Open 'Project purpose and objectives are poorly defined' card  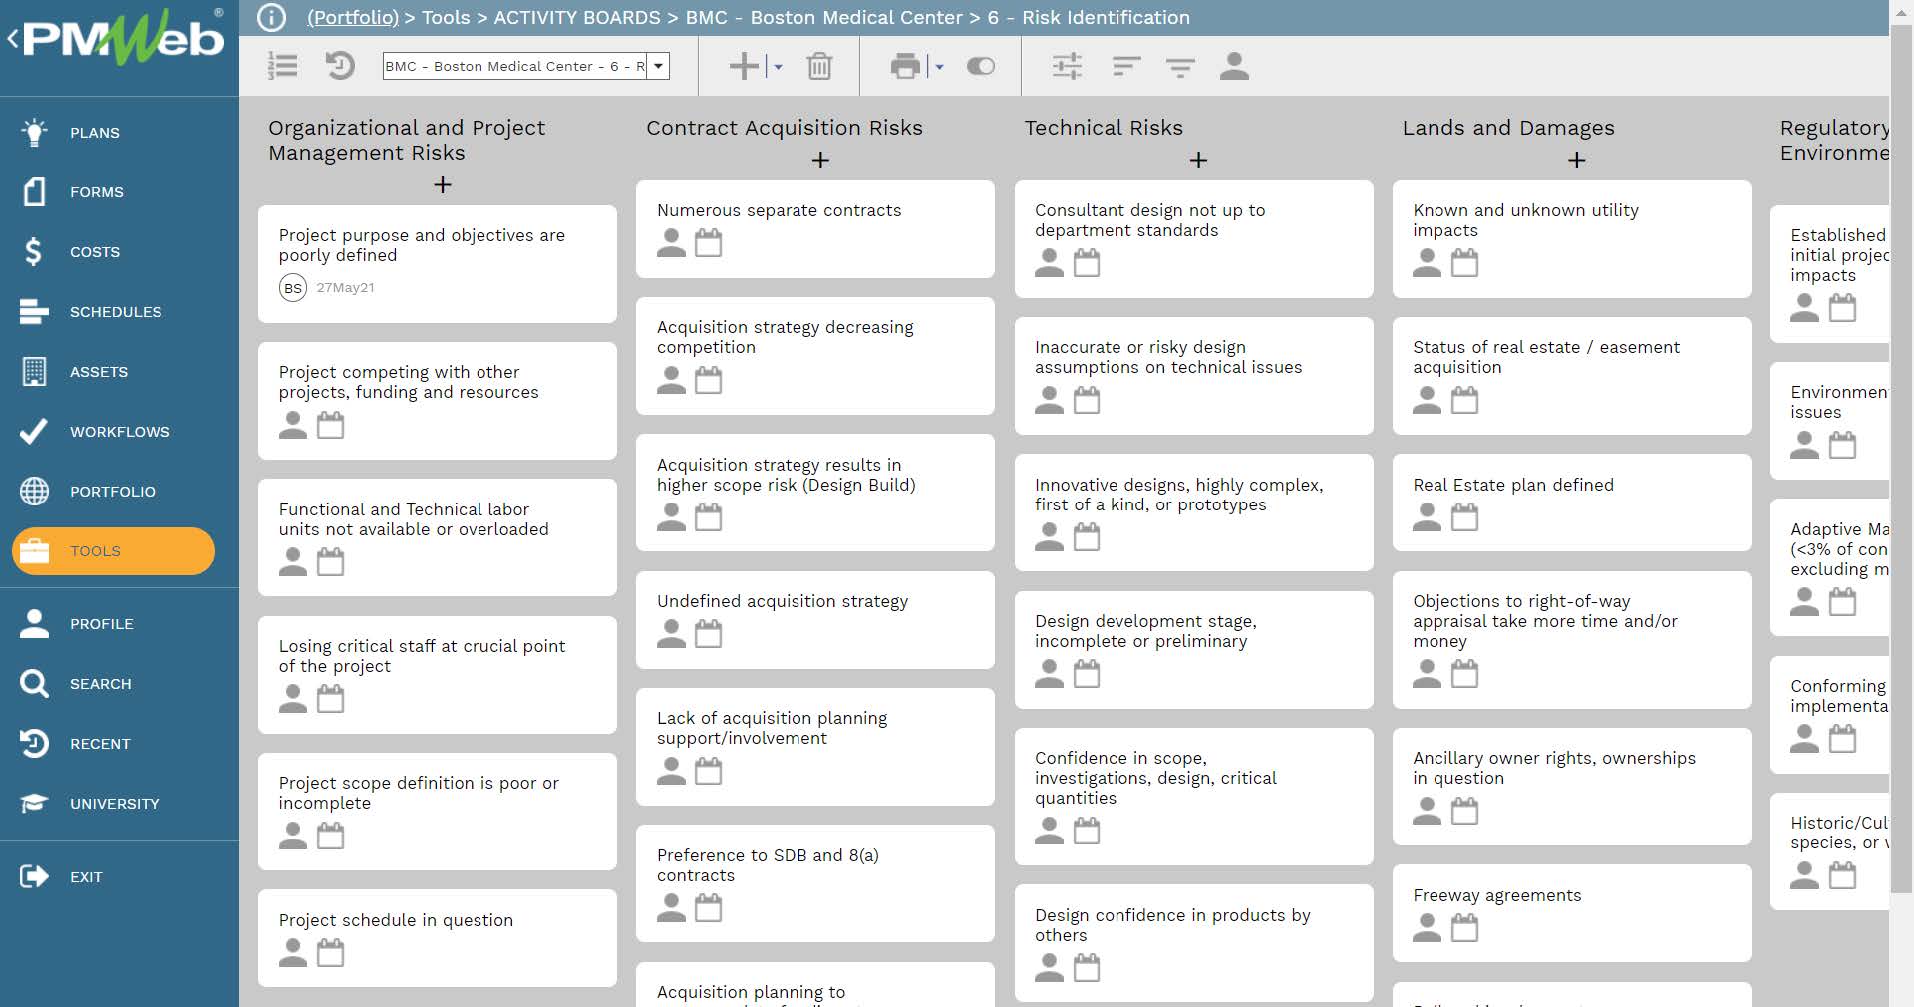coord(437,264)
